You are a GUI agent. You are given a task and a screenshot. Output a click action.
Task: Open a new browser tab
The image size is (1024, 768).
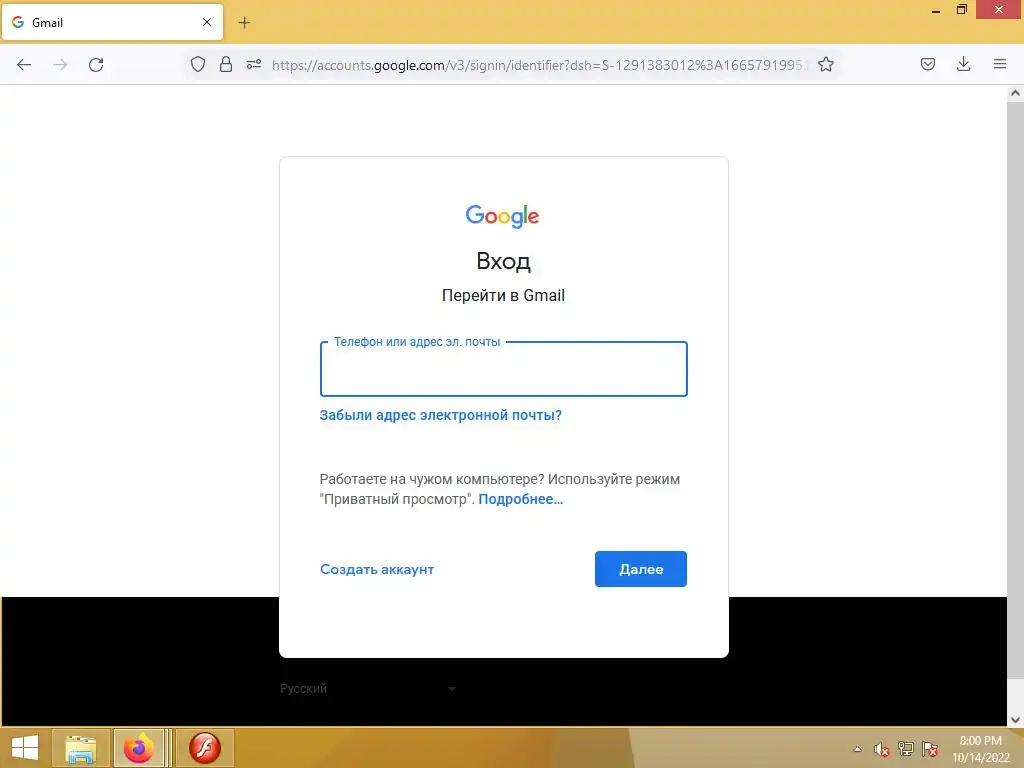point(244,23)
